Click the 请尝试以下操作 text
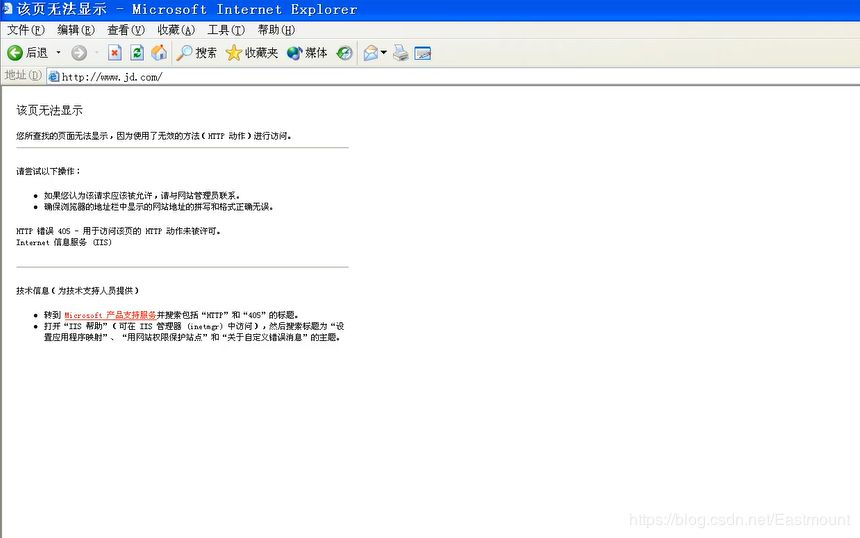 point(48,171)
